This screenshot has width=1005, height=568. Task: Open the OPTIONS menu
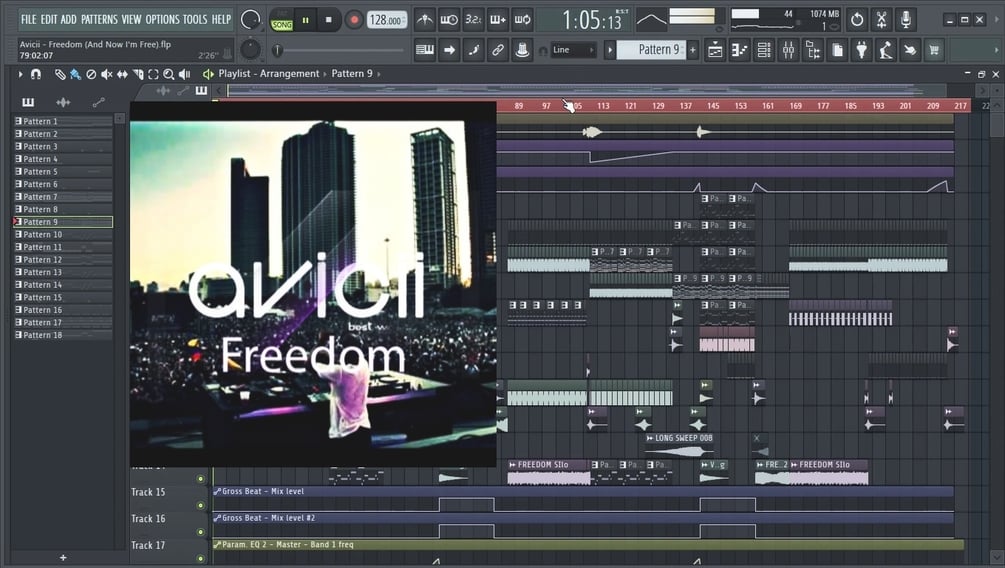[x=162, y=19]
